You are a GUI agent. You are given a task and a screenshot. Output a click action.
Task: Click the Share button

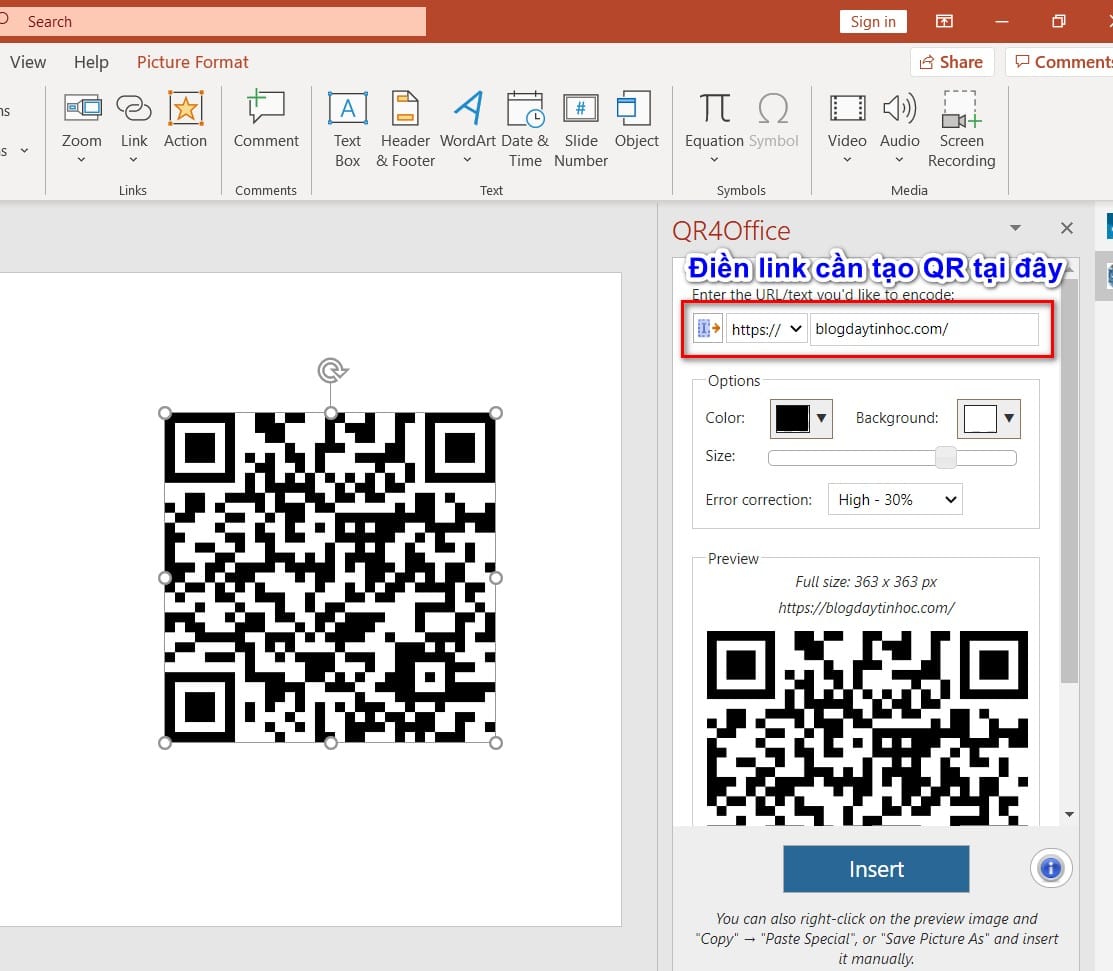[951, 62]
